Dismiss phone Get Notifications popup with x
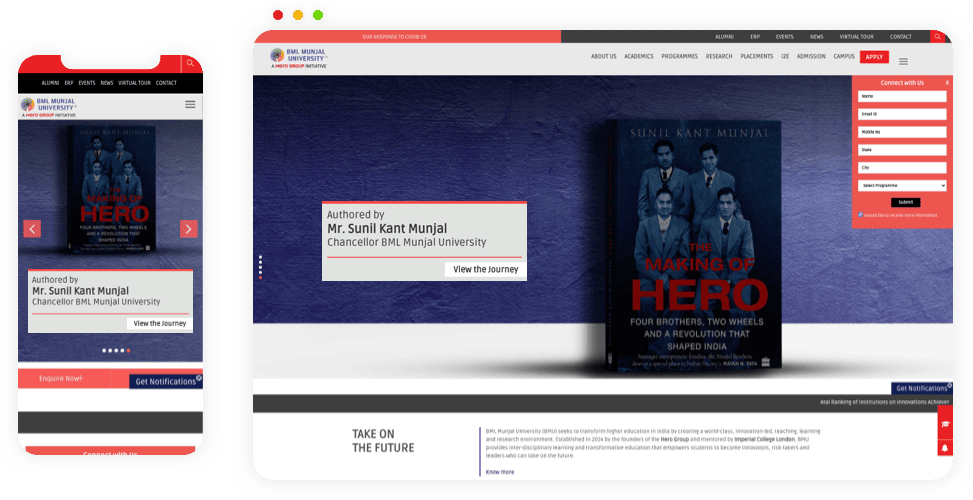This screenshot has height=500, width=973. point(199,377)
